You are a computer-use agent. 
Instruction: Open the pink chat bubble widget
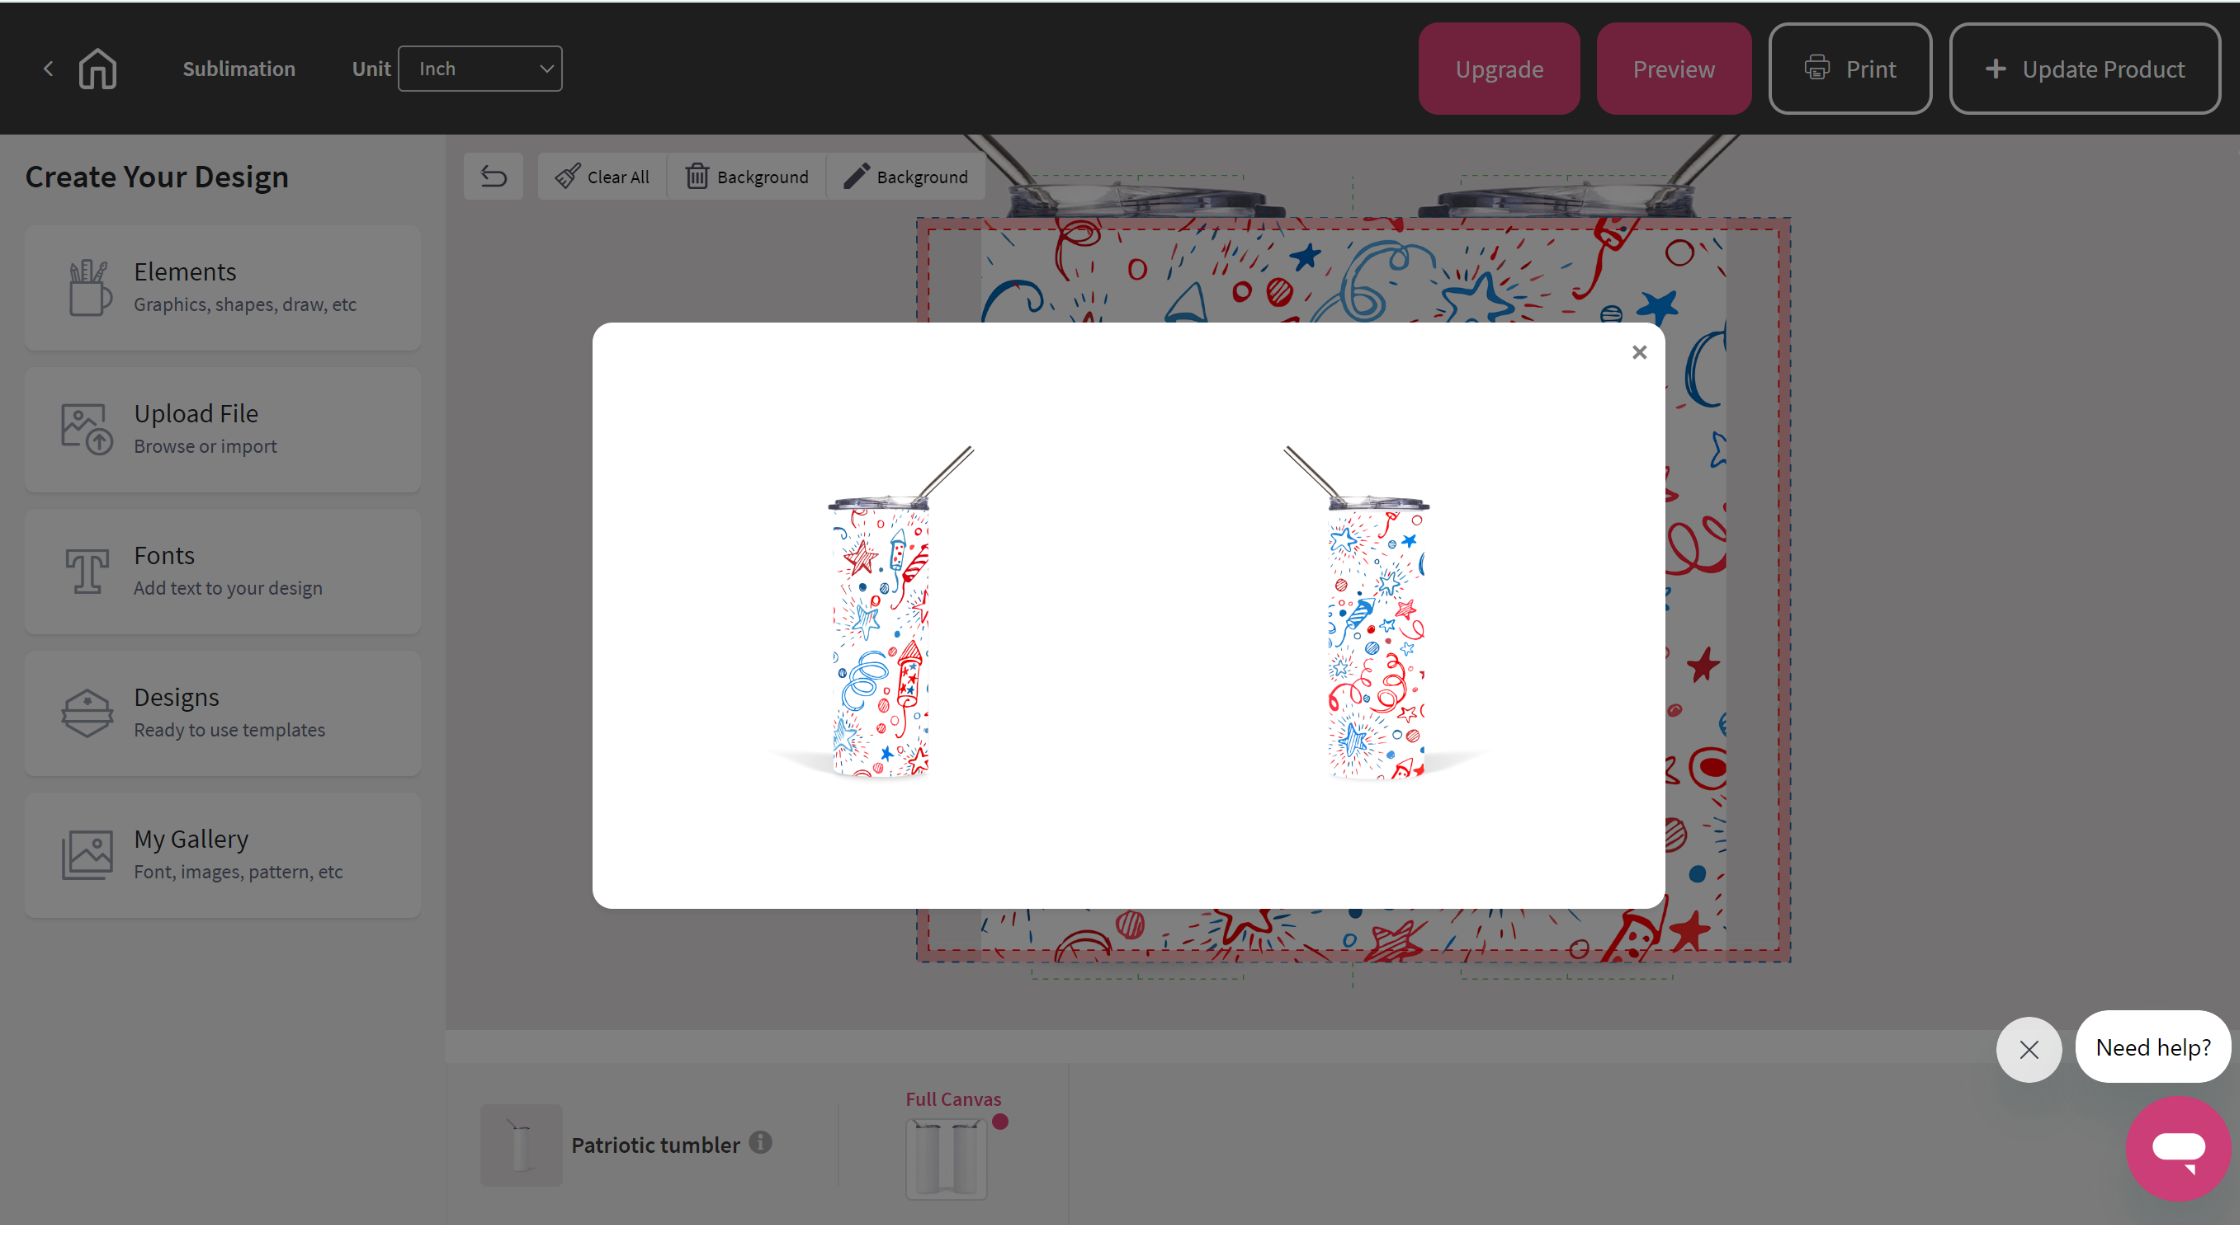click(x=2178, y=1148)
